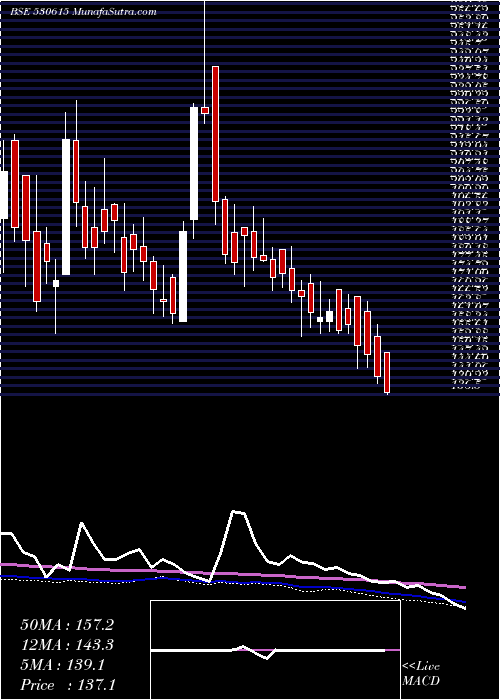Click the 12MA : 143.3 value
This screenshot has height=700, width=500.
[x=67, y=645]
